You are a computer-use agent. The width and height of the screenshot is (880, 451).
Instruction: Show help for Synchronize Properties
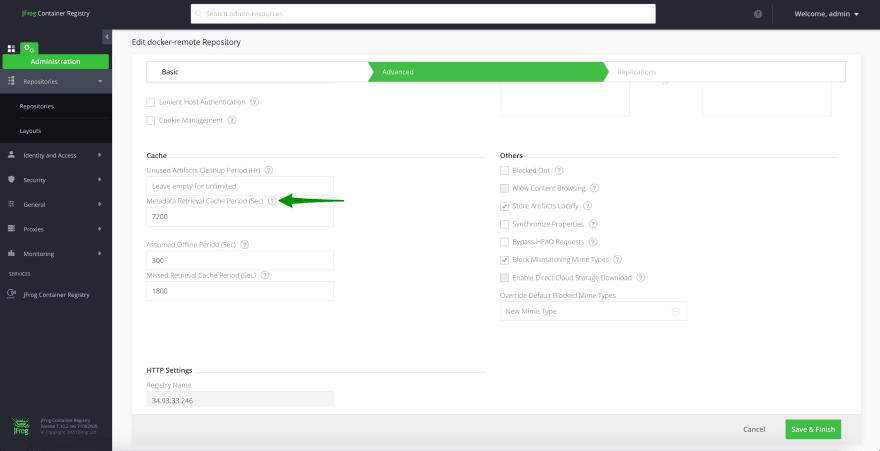(x=593, y=224)
